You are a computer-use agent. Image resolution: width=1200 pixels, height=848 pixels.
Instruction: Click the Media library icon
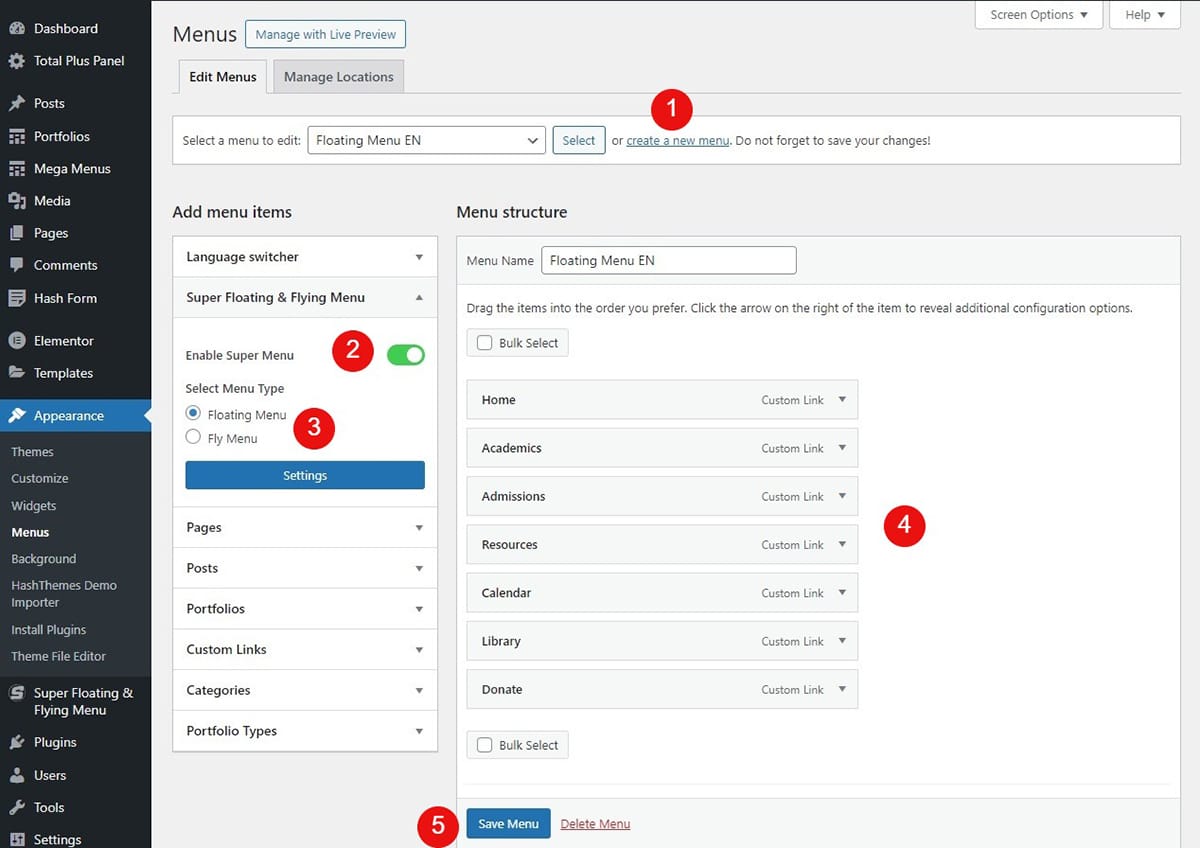point(17,201)
